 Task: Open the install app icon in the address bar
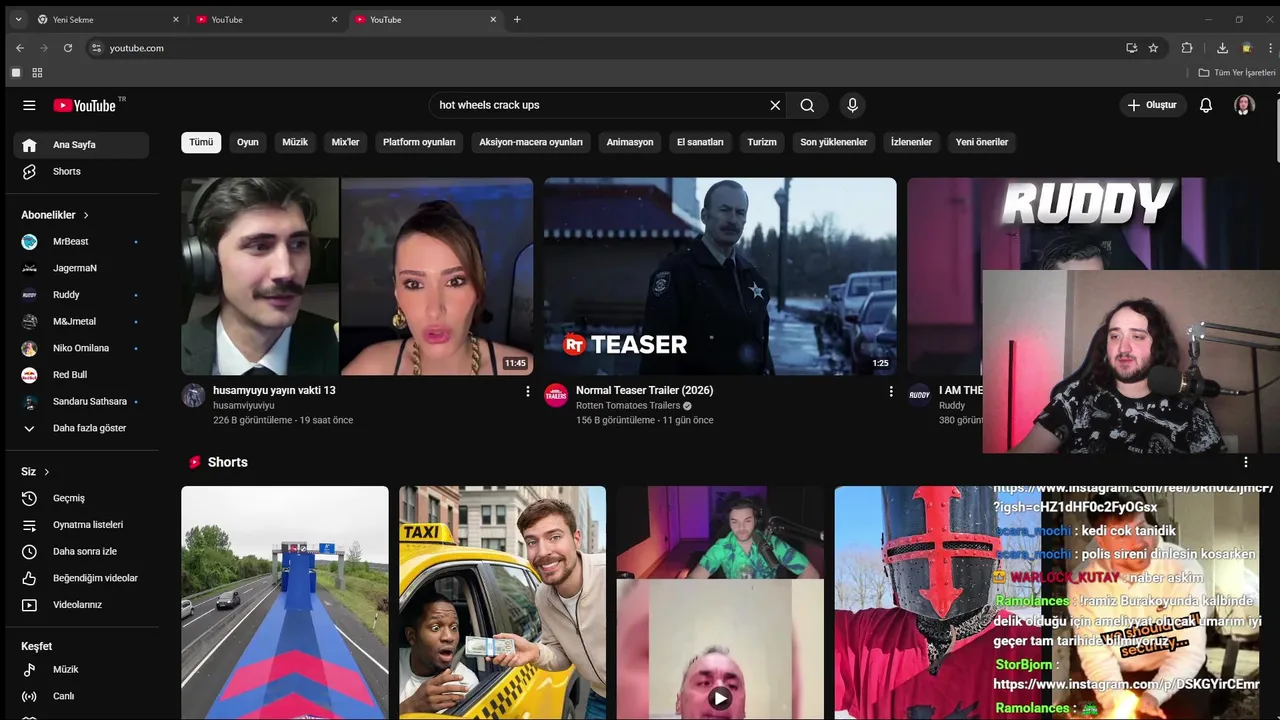1131,48
